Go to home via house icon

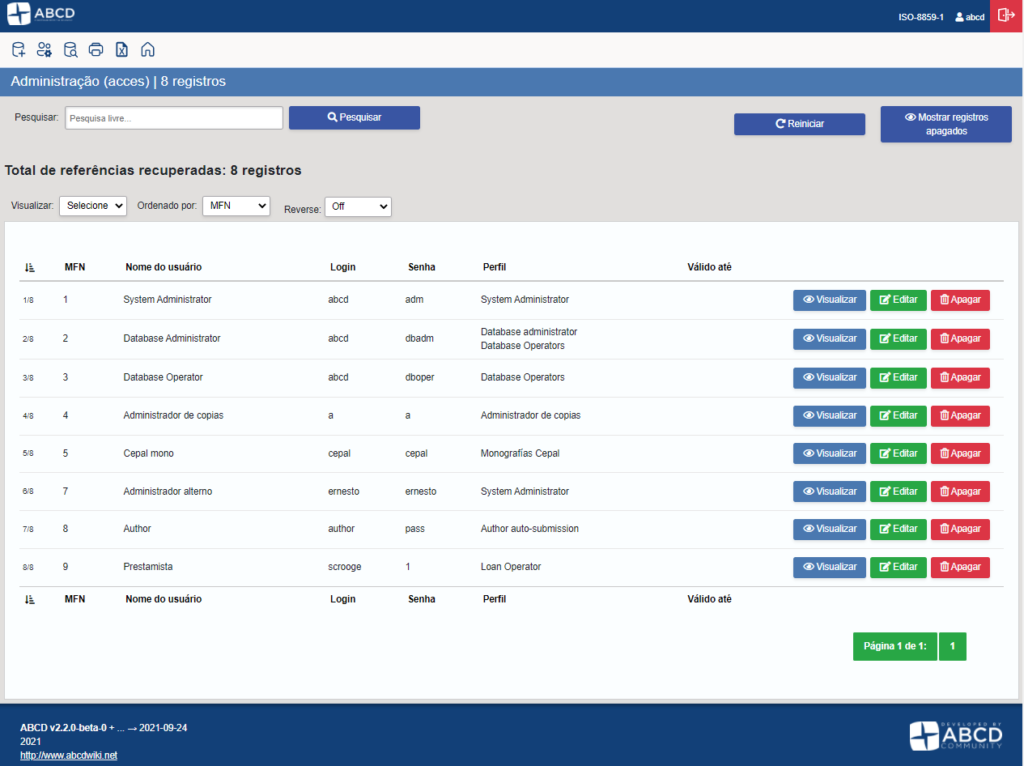point(148,50)
